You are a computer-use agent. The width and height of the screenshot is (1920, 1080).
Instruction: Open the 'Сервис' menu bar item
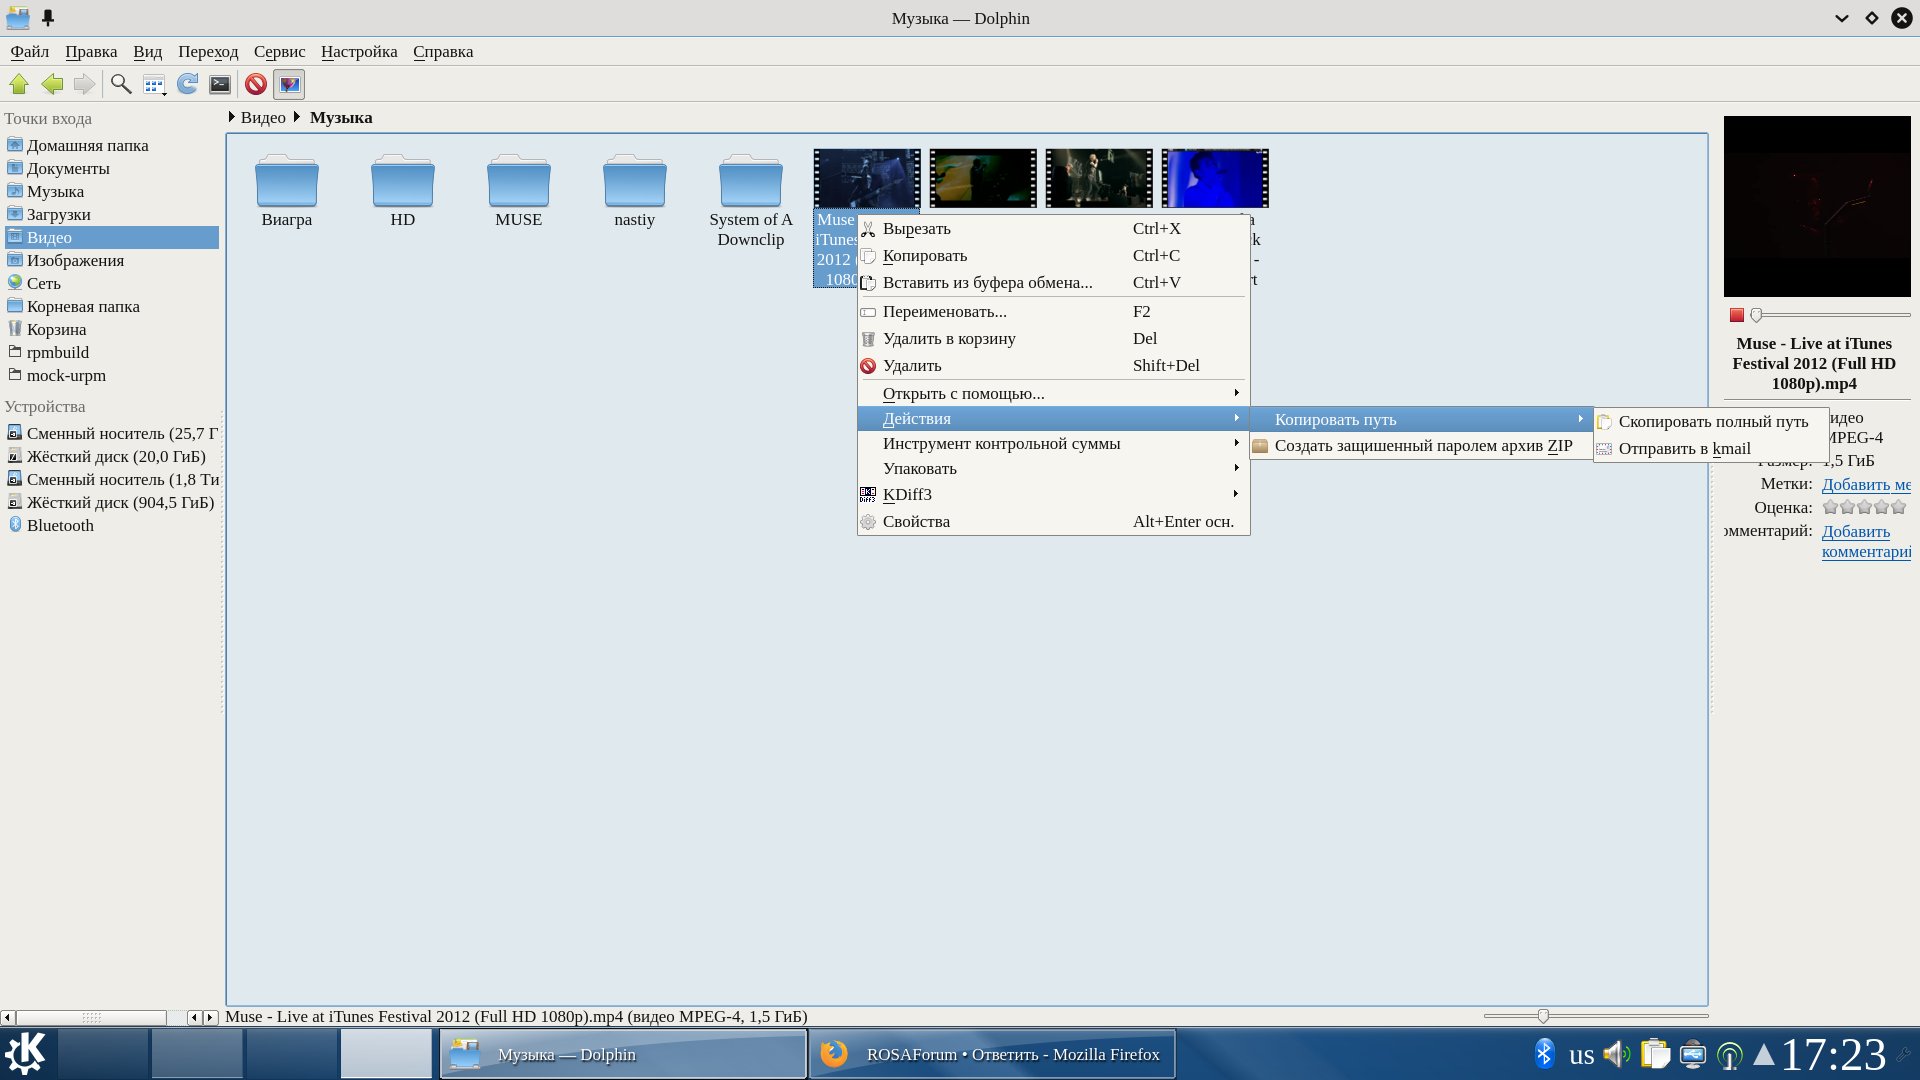pyautogui.click(x=279, y=52)
